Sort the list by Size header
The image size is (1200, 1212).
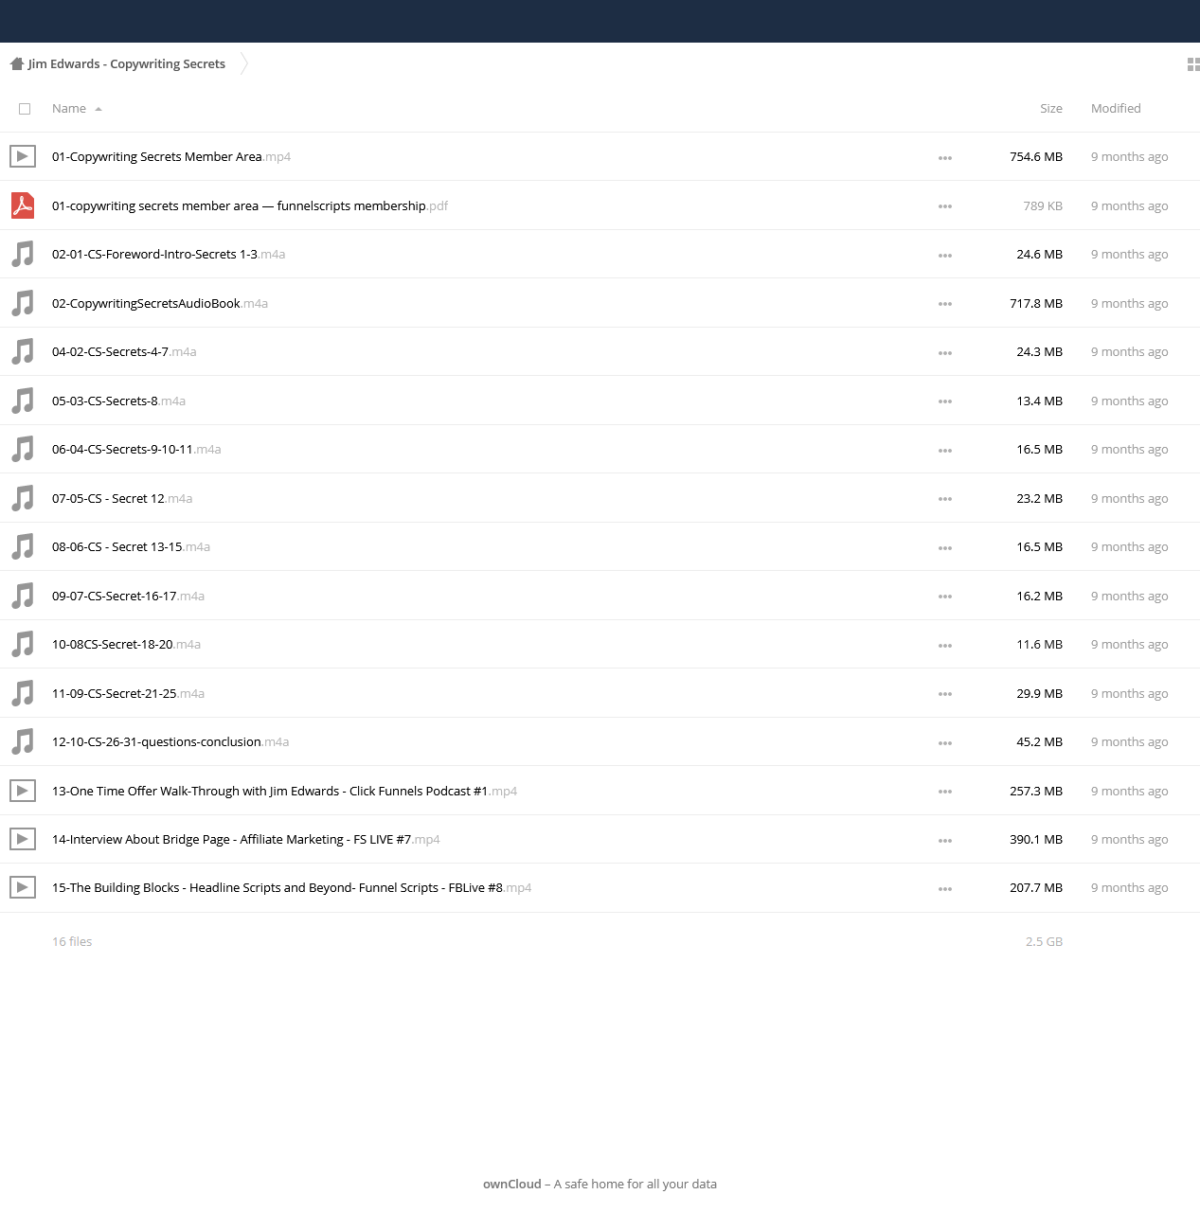click(1051, 108)
